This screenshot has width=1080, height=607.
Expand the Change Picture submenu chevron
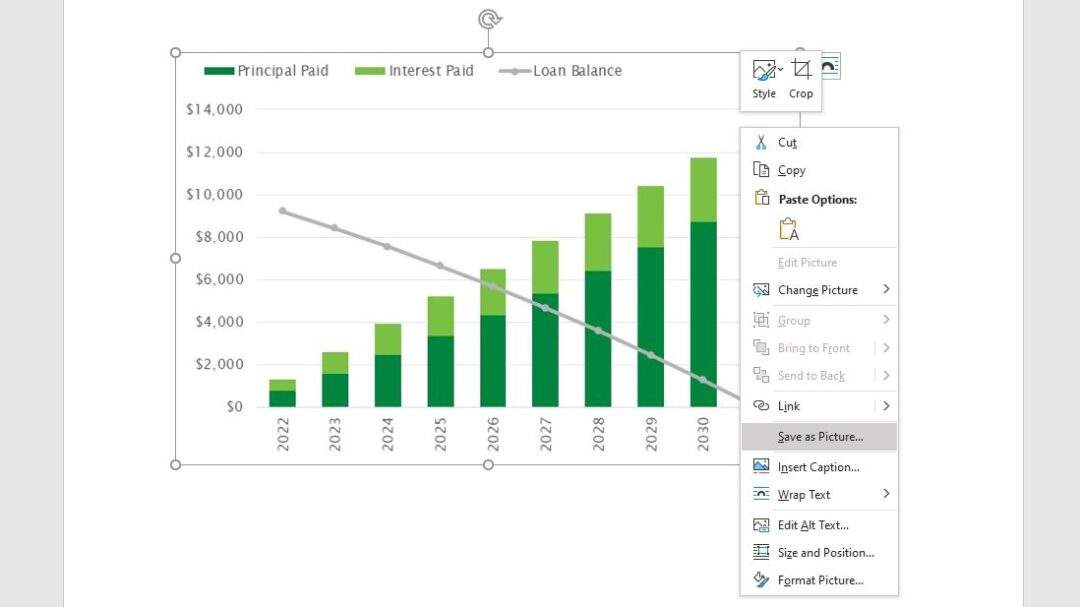884,289
